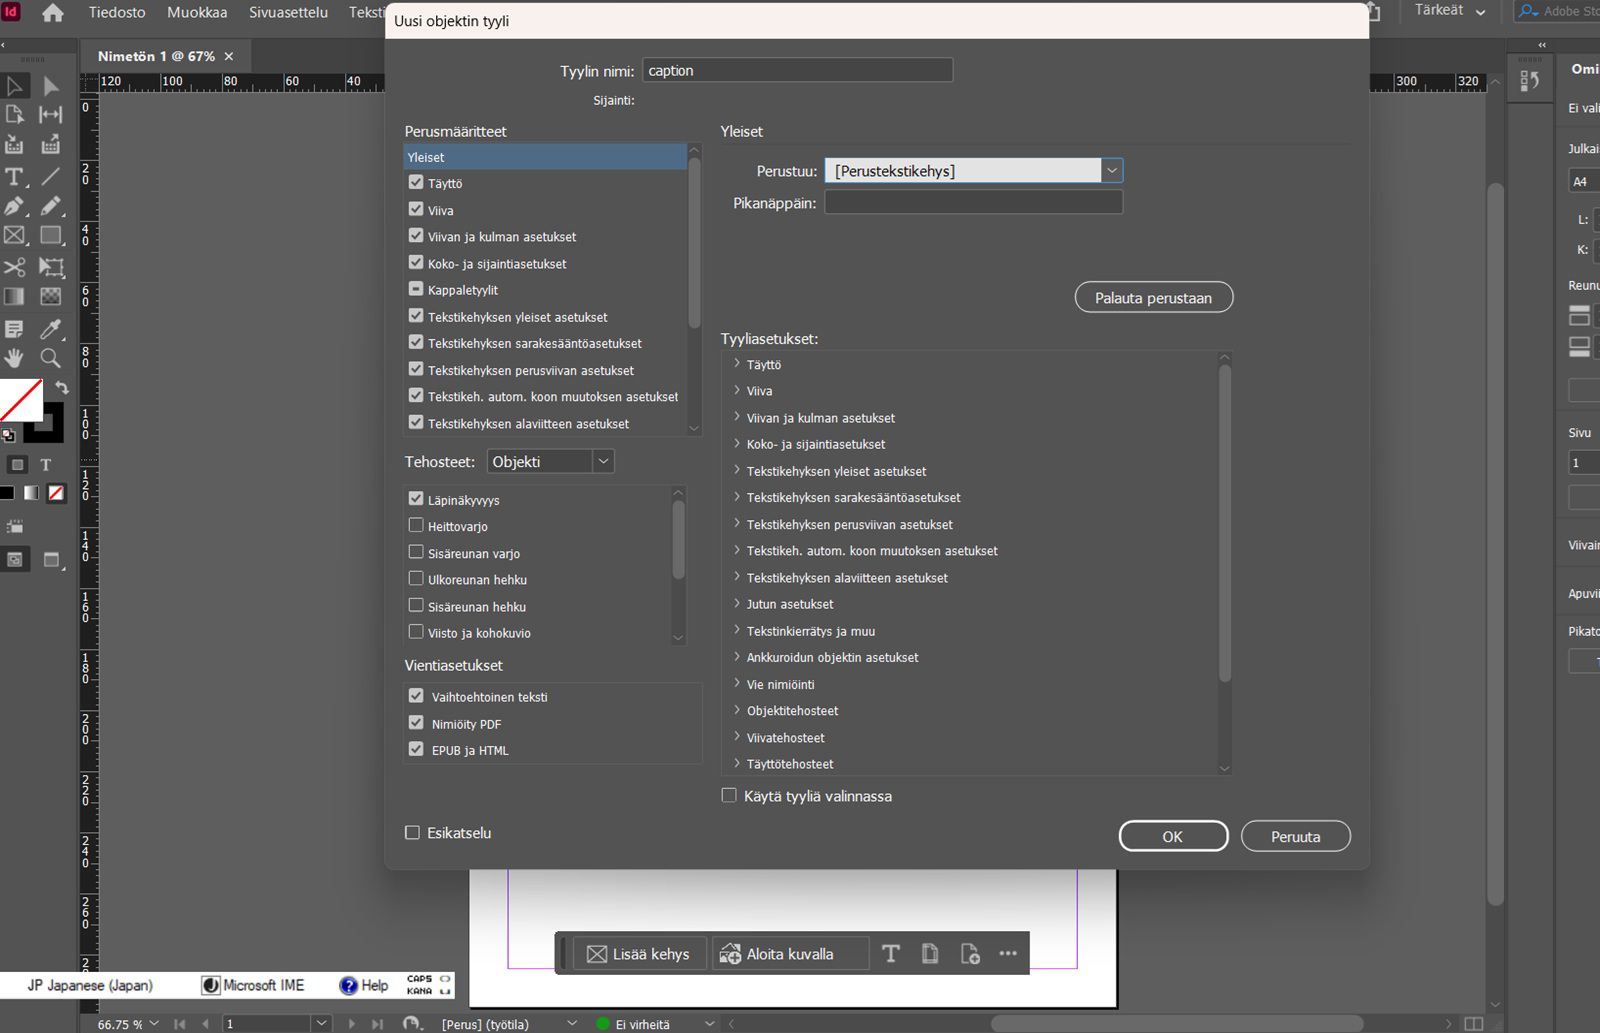Image resolution: width=1600 pixels, height=1033 pixels.
Task: Select the Gradient Feather tool
Action: (51, 297)
